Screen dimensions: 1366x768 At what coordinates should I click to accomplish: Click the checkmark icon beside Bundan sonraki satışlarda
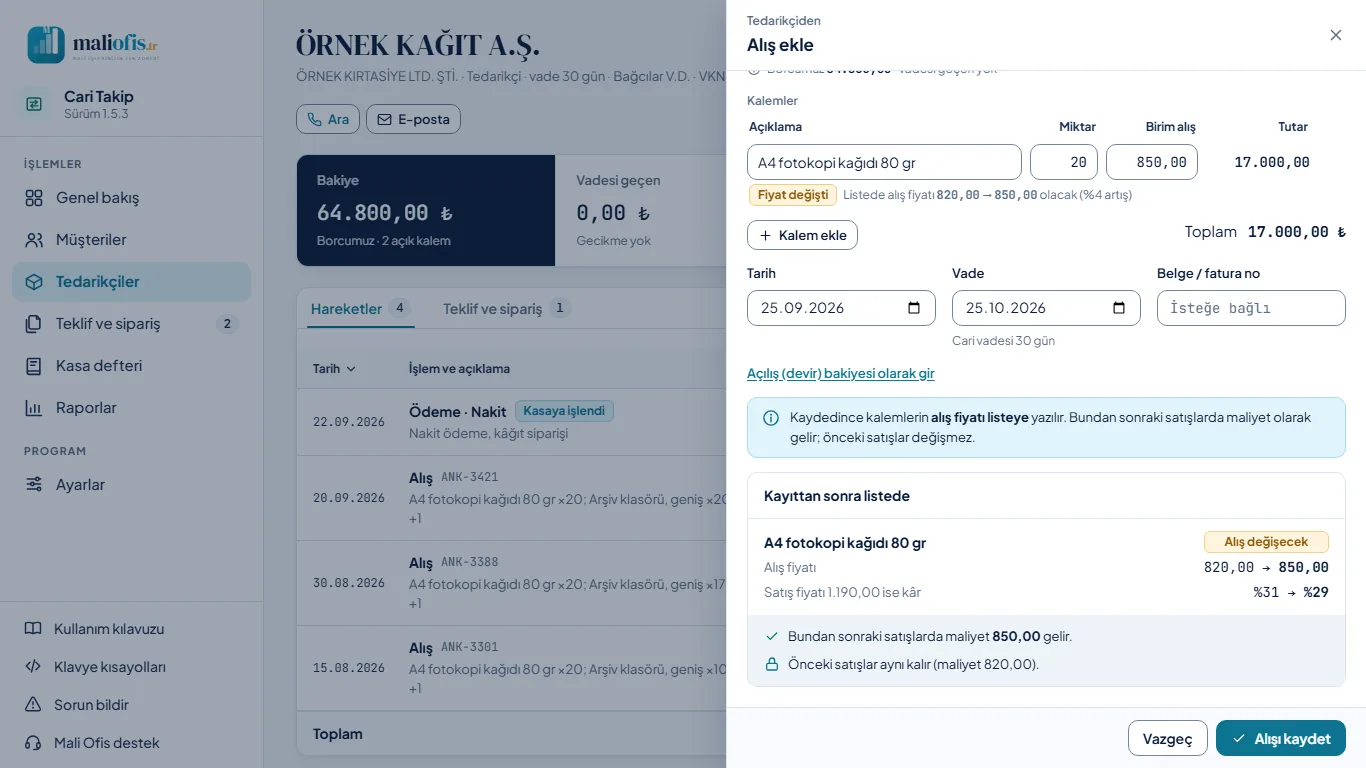(x=771, y=636)
